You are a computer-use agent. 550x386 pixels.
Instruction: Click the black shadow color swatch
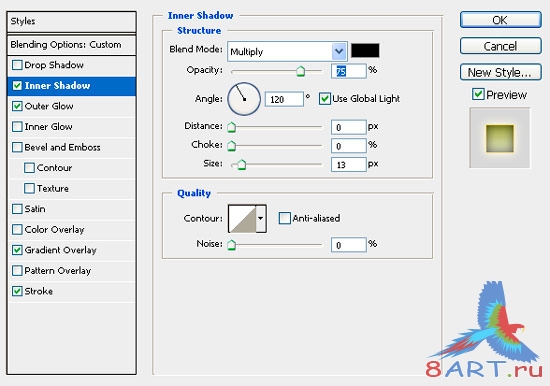pyautogui.click(x=365, y=51)
